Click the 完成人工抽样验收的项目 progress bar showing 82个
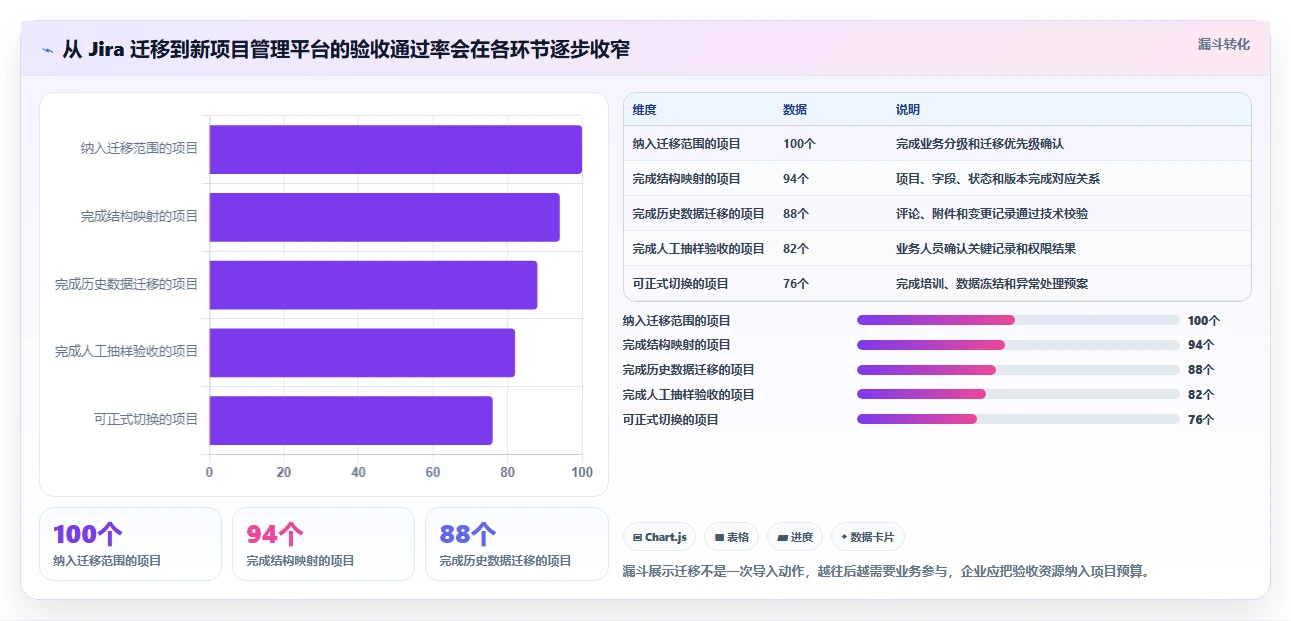The width and height of the screenshot is (1291, 621). tap(1018, 394)
